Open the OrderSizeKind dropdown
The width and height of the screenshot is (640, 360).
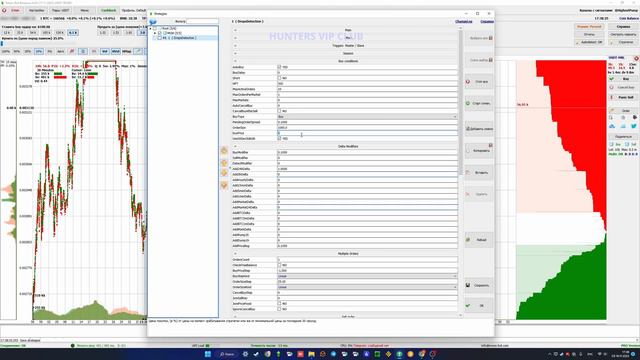(x=367, y=287)
